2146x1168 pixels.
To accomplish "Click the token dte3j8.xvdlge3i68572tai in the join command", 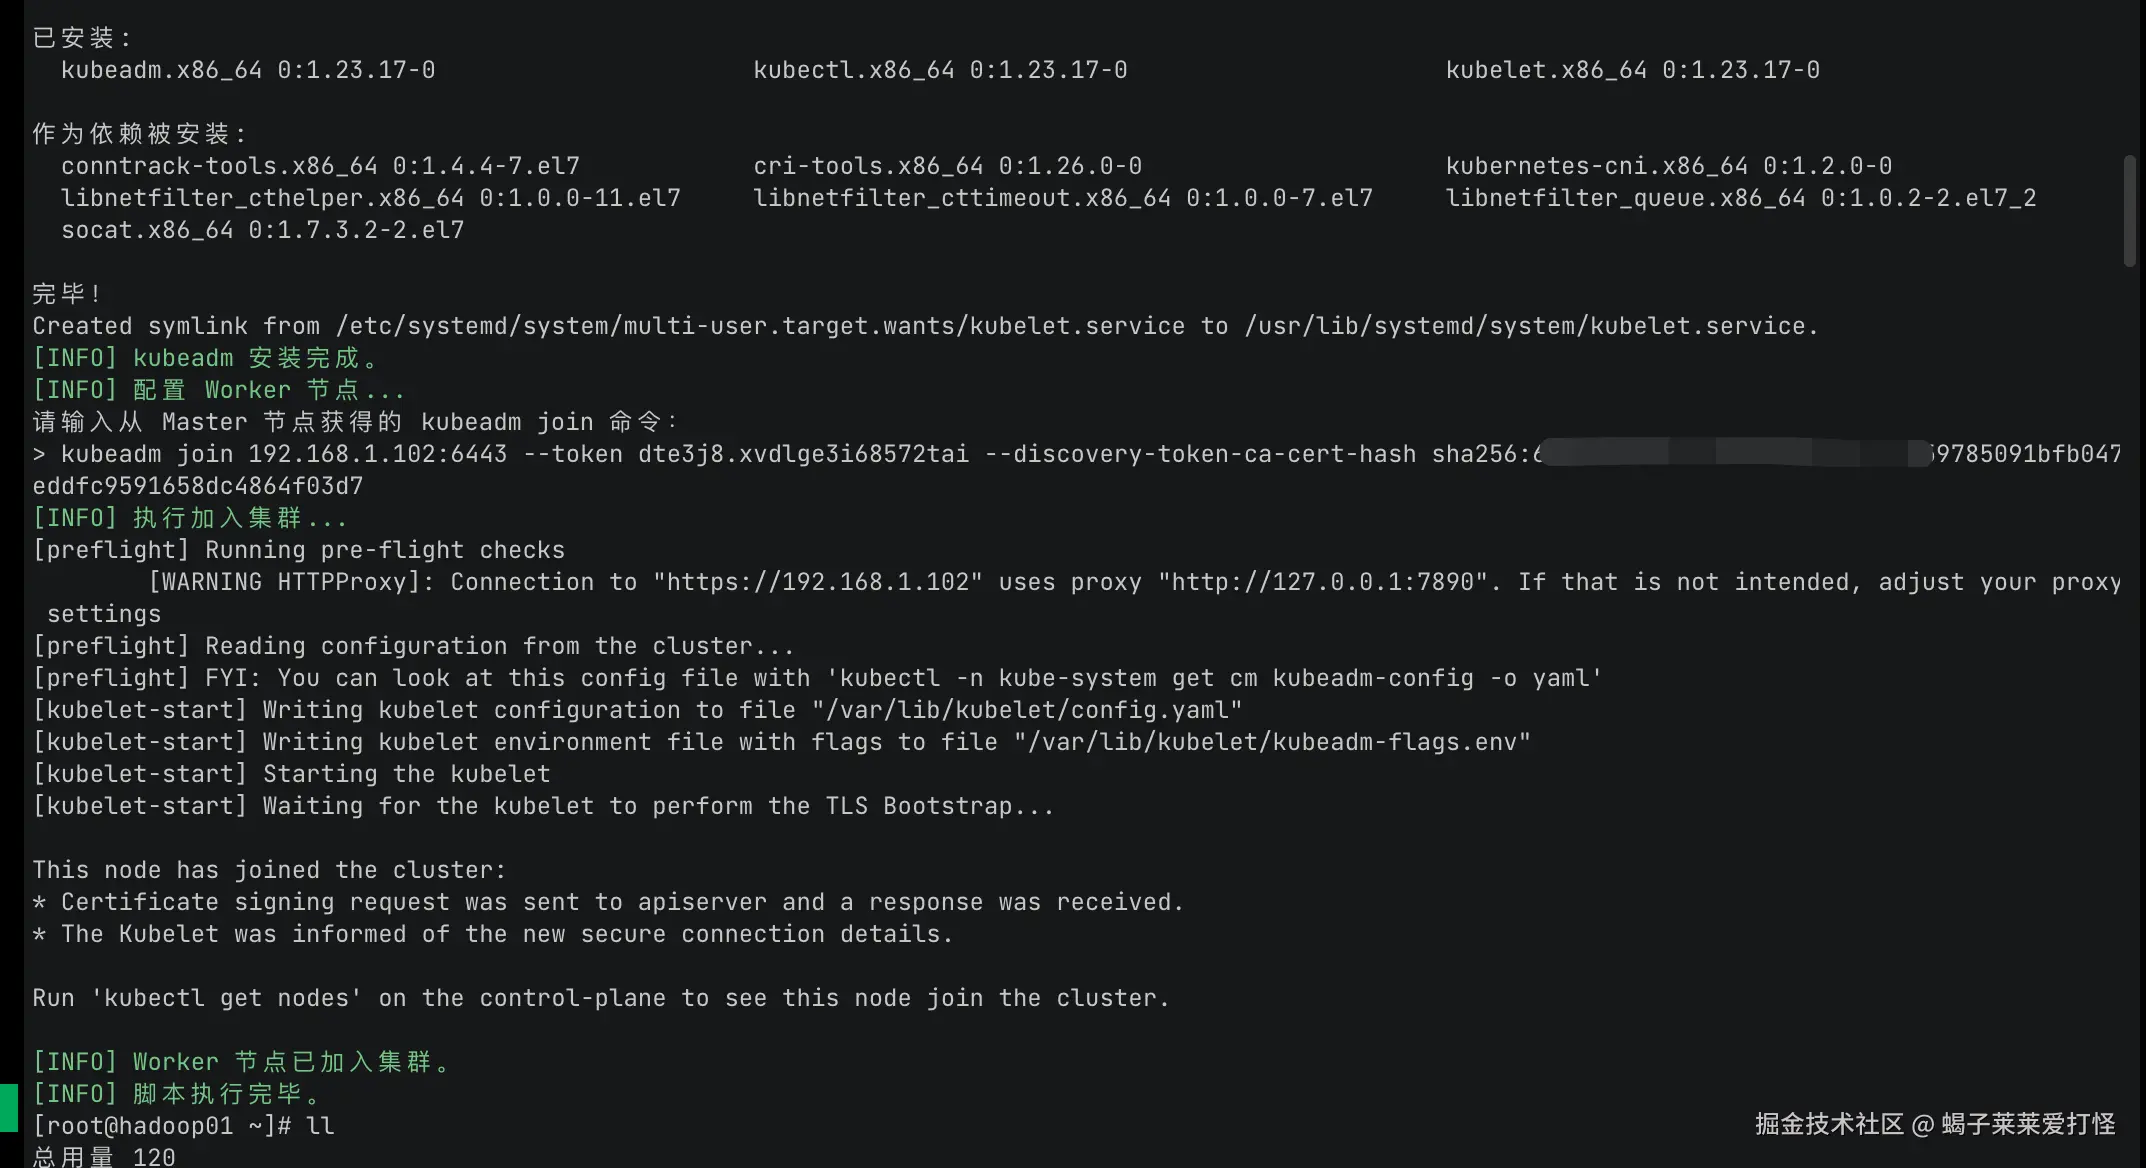I will 803,454.
